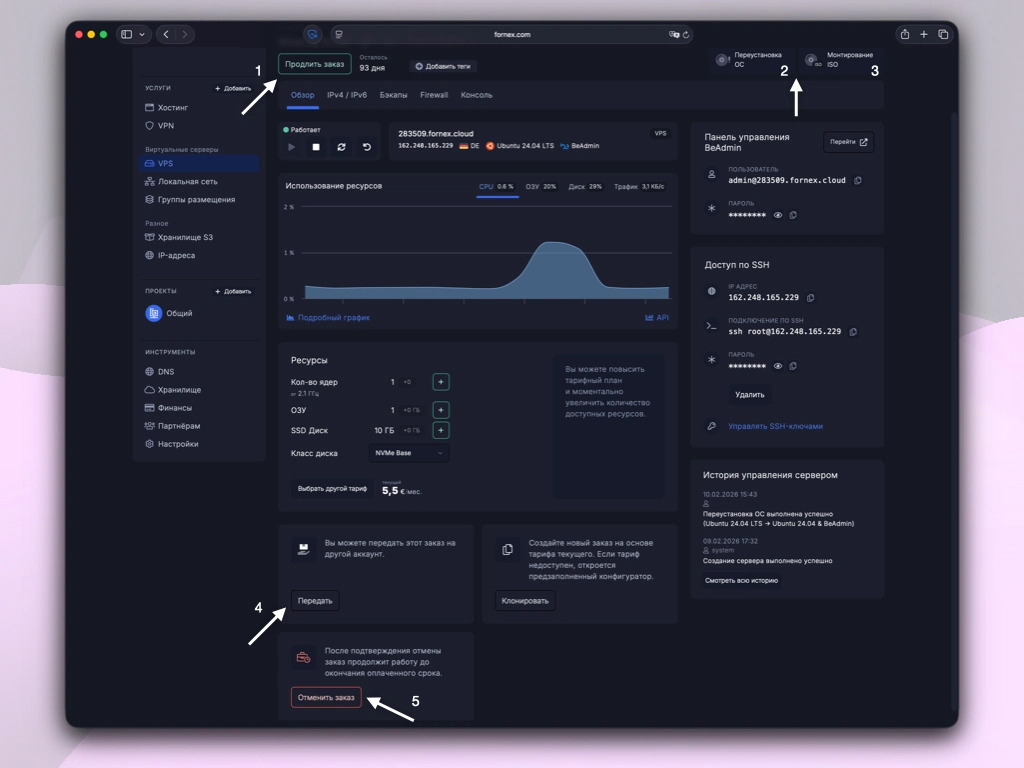Click 'Добавить теги' tag button
The height and width of the screenshot is (768, 1024).
(443, 67)
